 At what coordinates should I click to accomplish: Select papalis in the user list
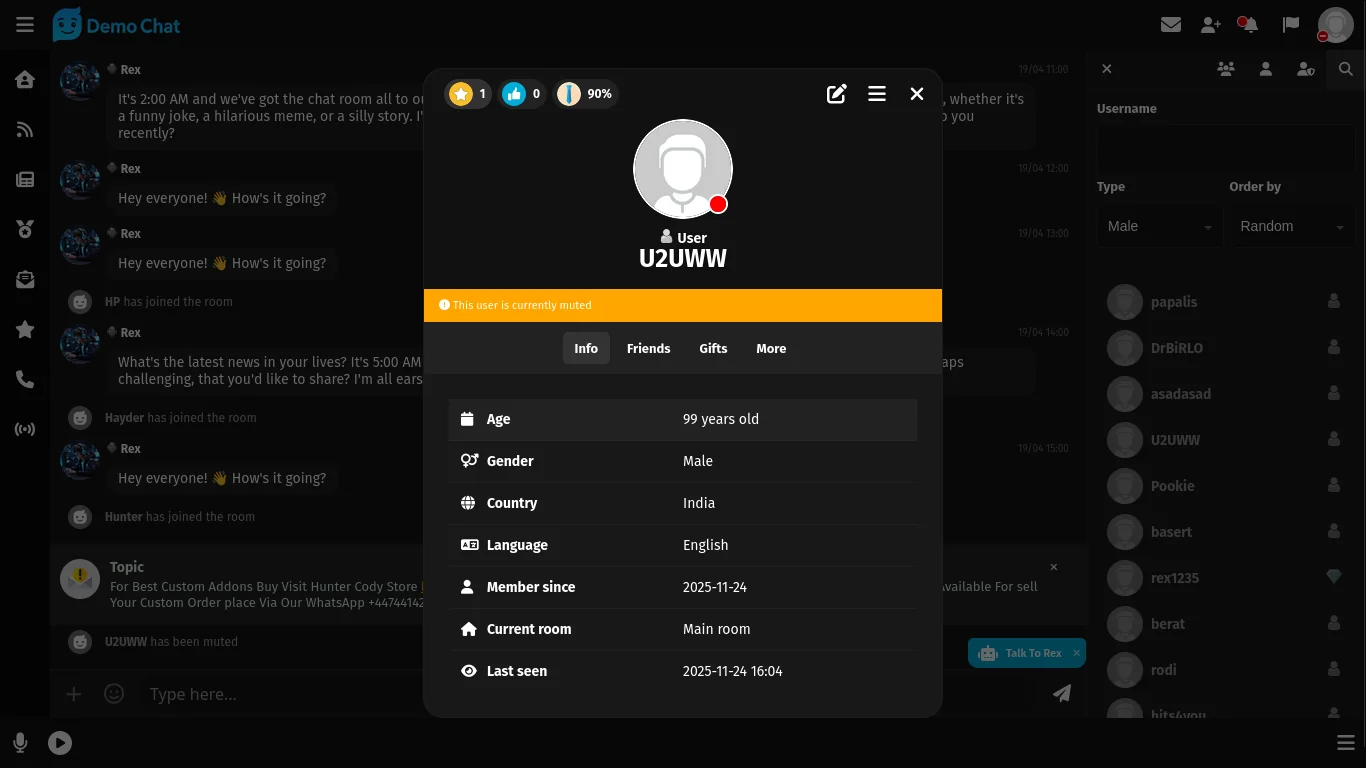pyautogui.click(x=1173, y=302)
